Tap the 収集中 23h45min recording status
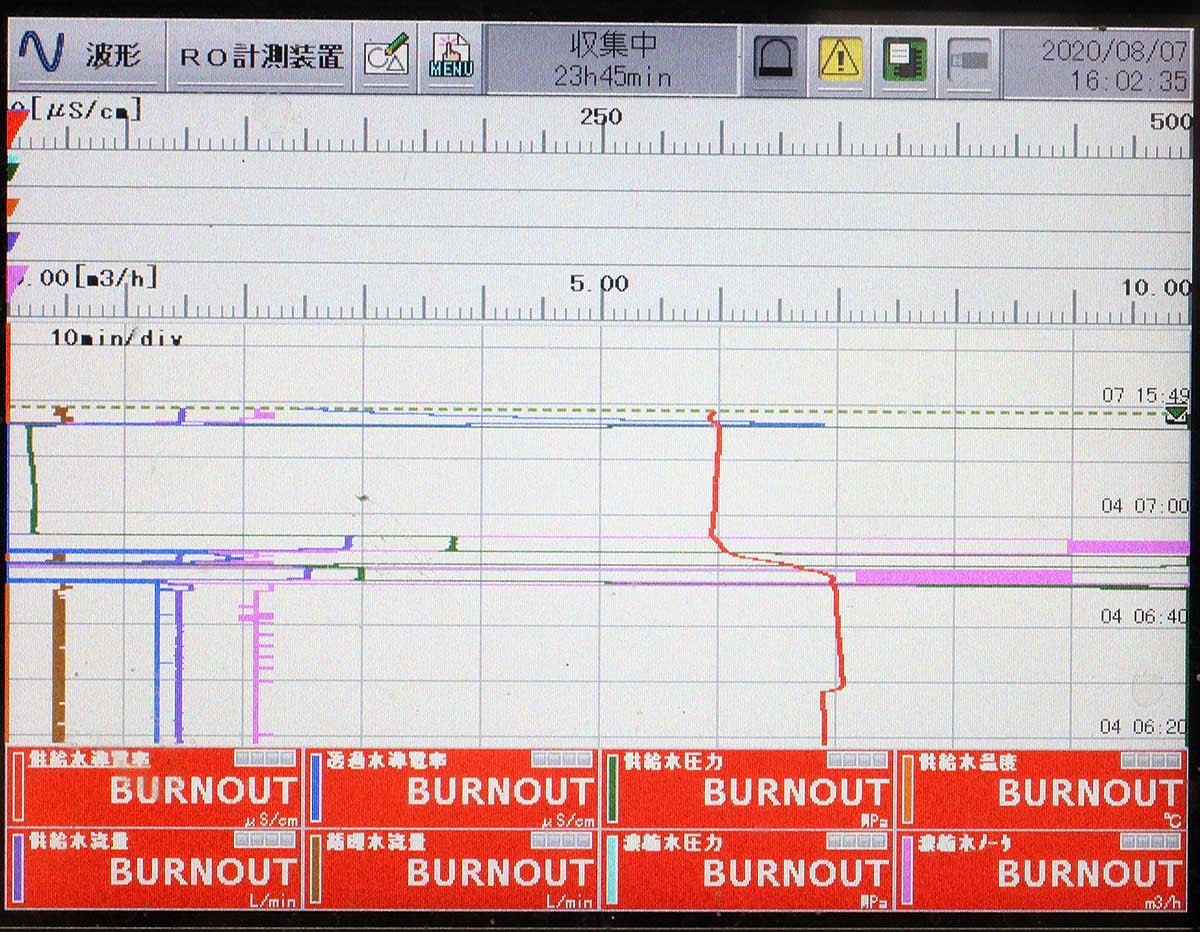 612,58
